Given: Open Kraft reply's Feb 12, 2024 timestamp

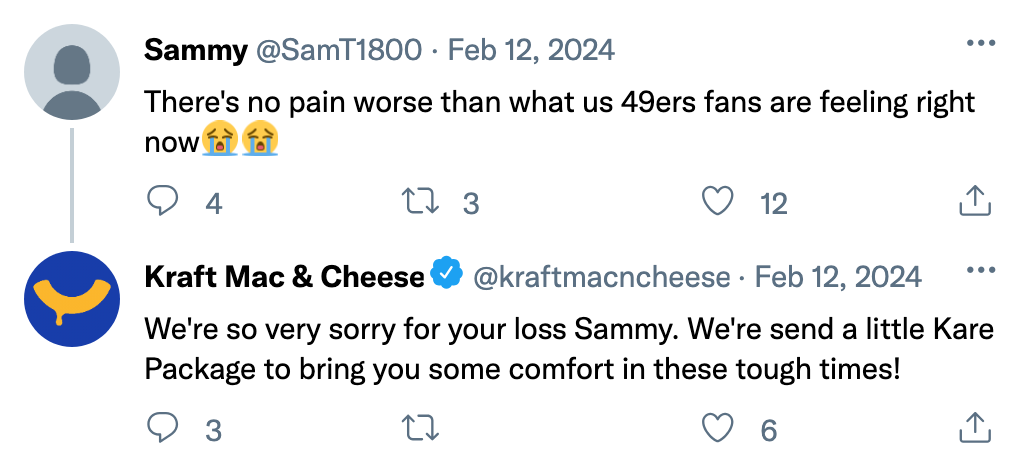Looking at the screenshot, I should click(838, 277).
